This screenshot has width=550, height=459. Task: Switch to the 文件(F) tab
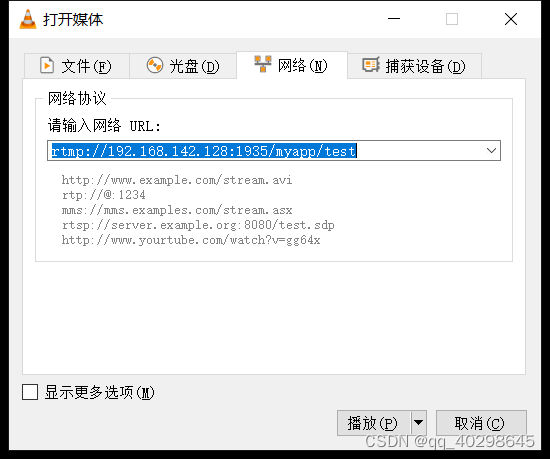(77, 66)
